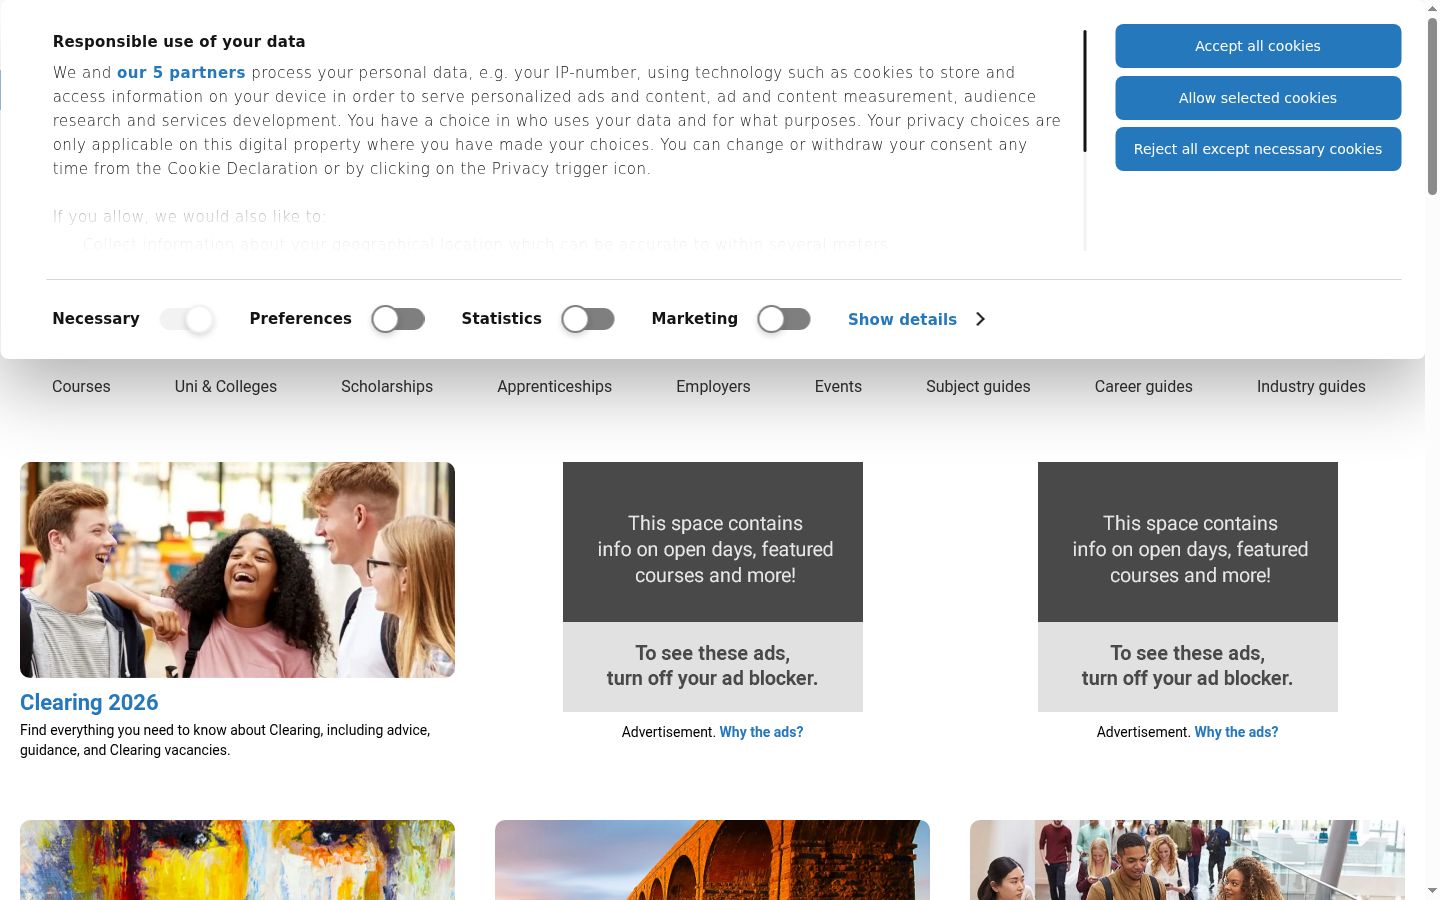The image size is (1440, 900).
Task: Open Industry guides menu
Action: coord(1311,387)
